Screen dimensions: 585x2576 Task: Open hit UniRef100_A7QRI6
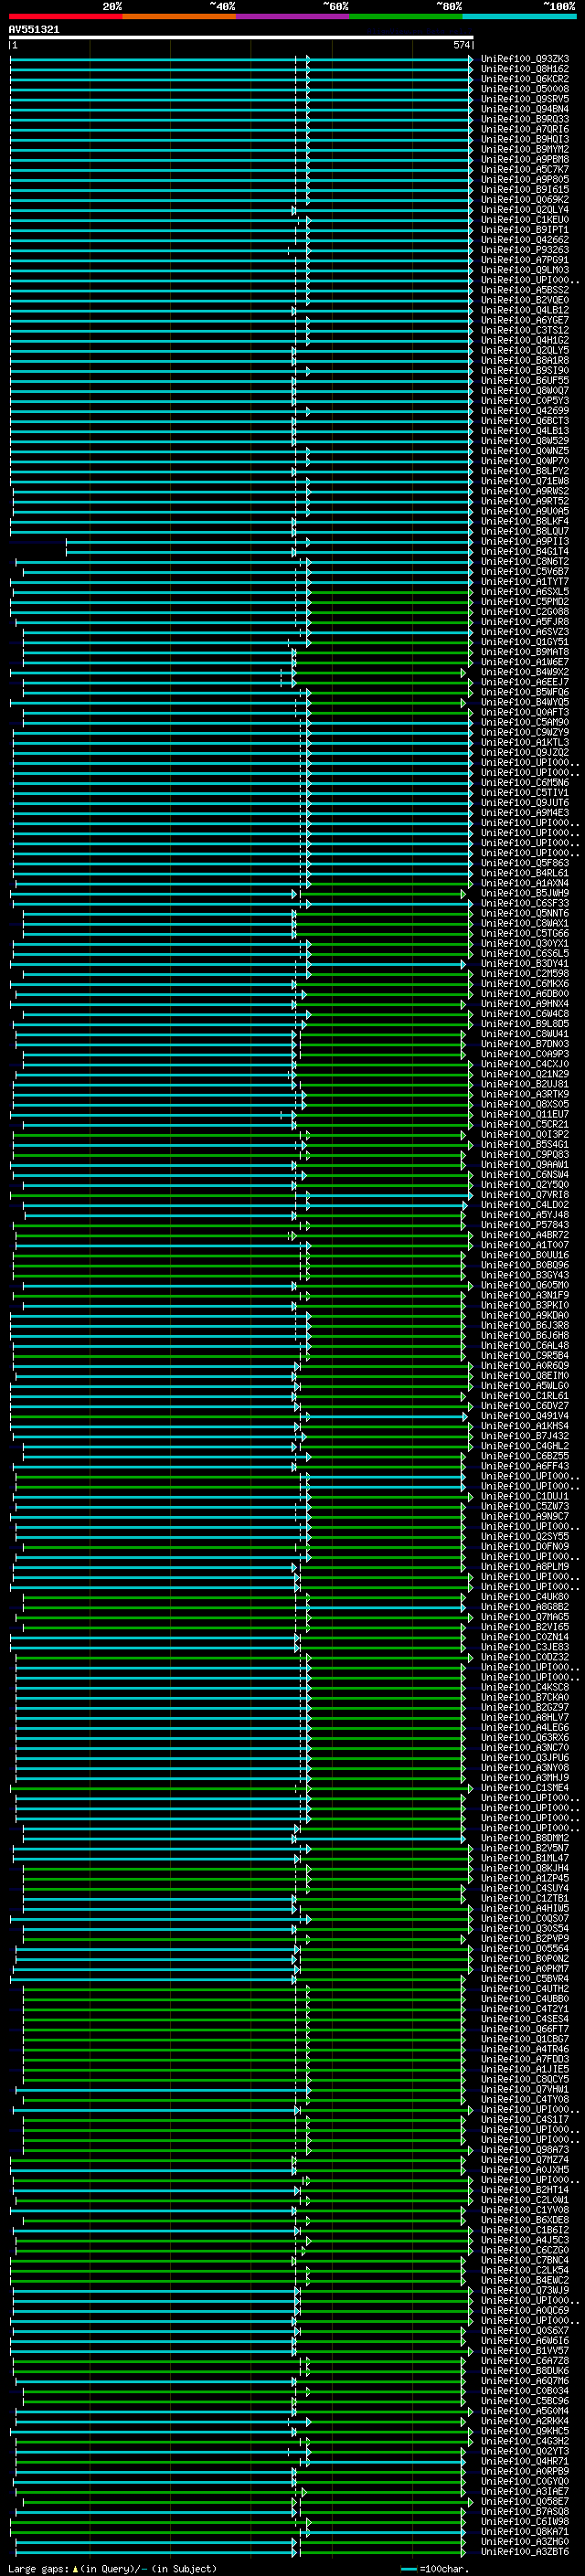[525, 129]
